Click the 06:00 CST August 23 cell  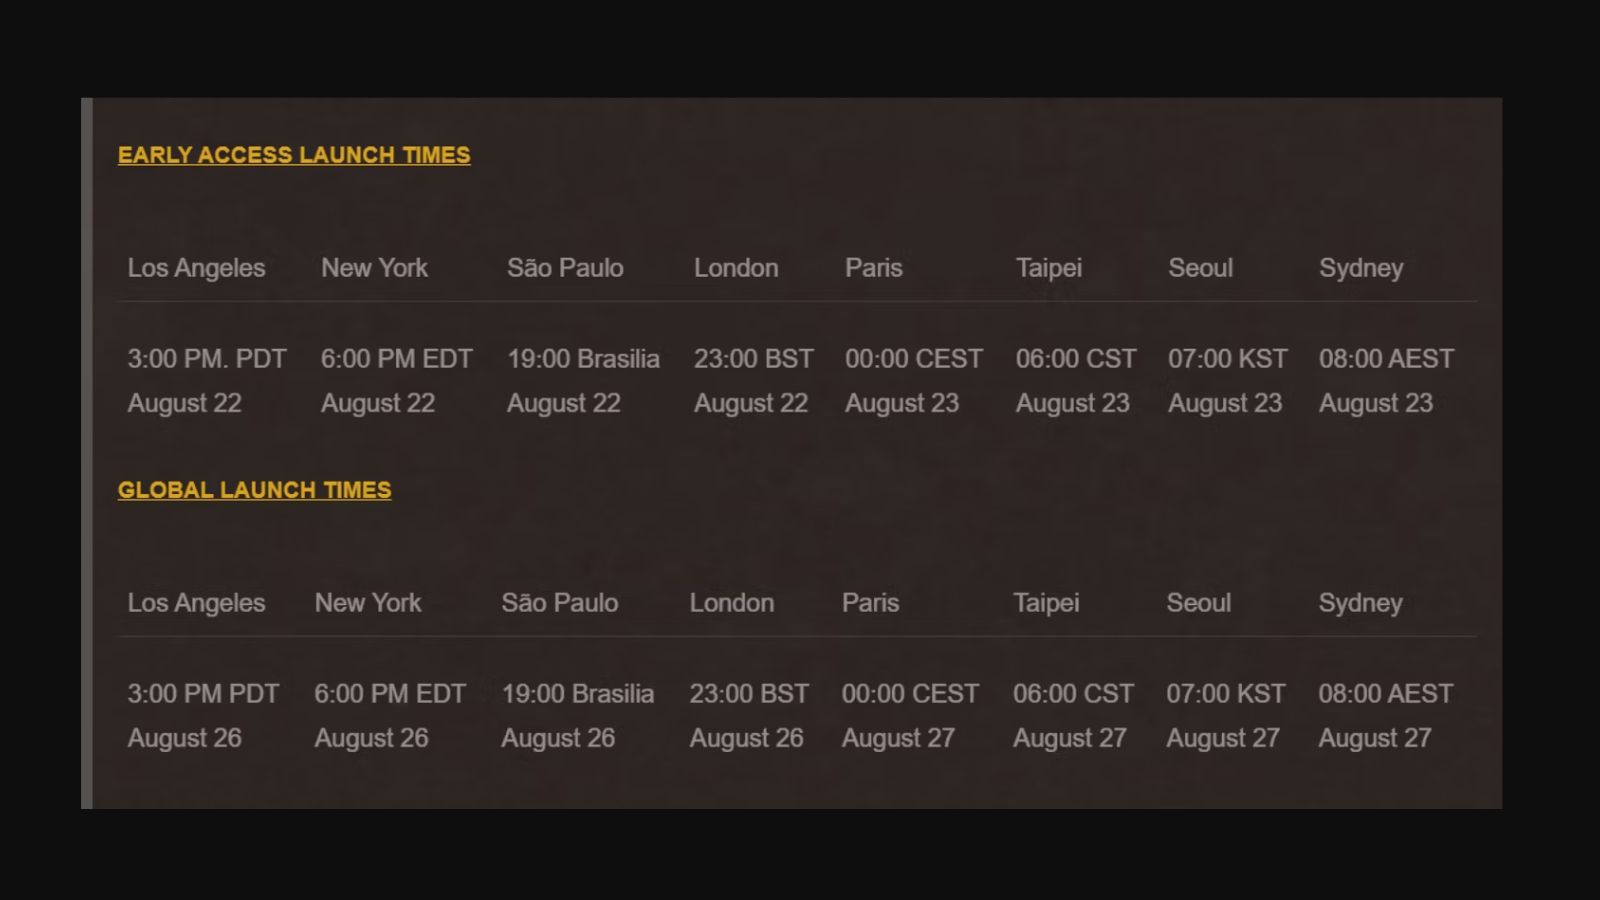click(x=1075, y=380)
